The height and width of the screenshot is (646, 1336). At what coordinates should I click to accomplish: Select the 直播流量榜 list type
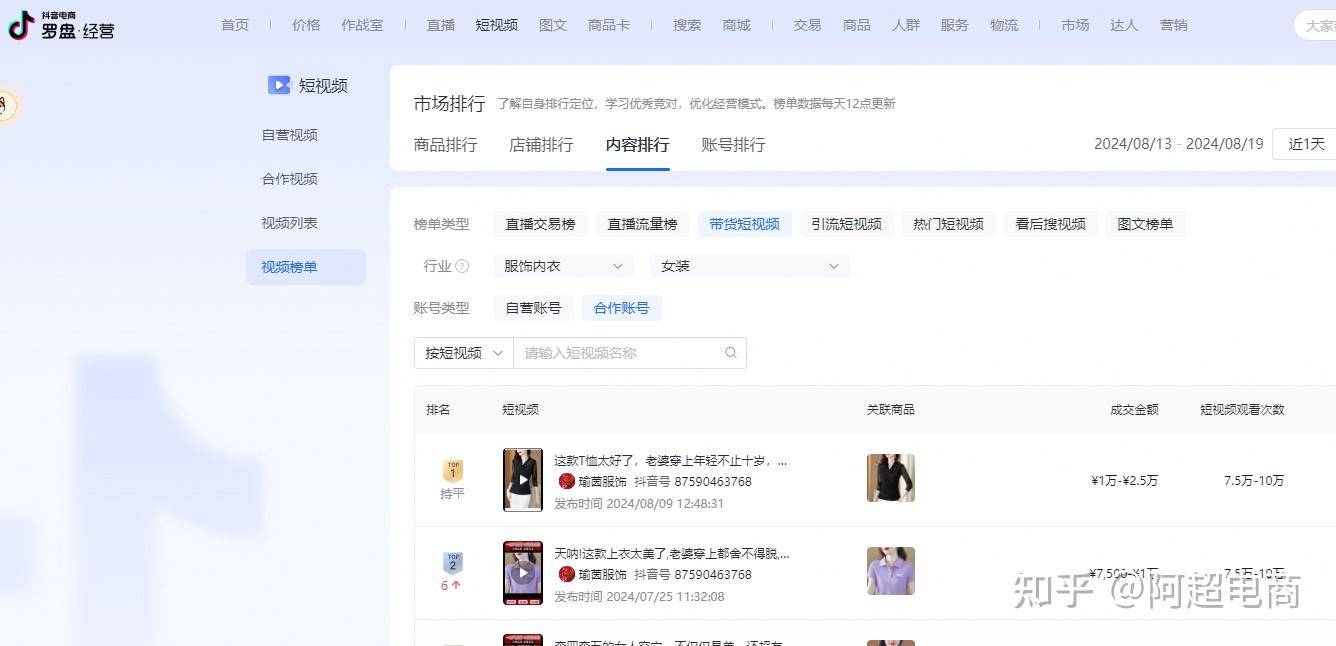643,224
